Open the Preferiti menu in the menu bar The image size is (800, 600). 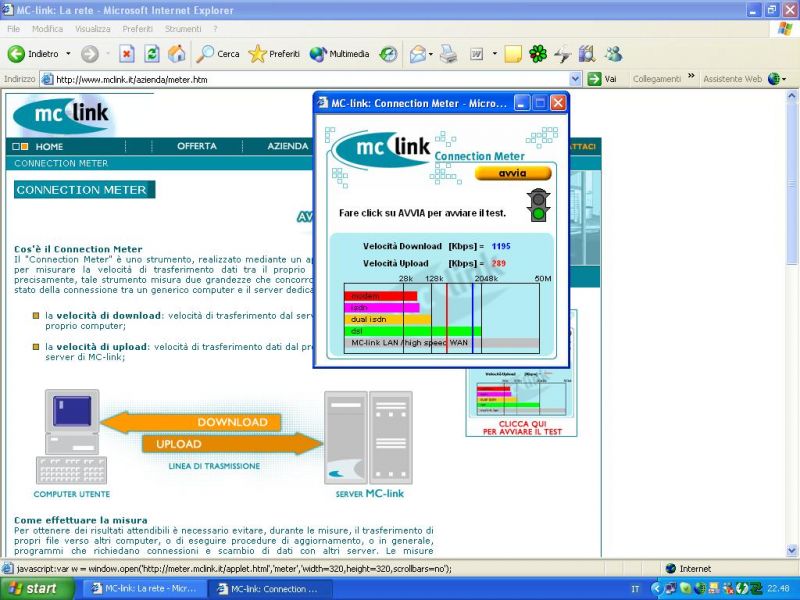[137, 29]
